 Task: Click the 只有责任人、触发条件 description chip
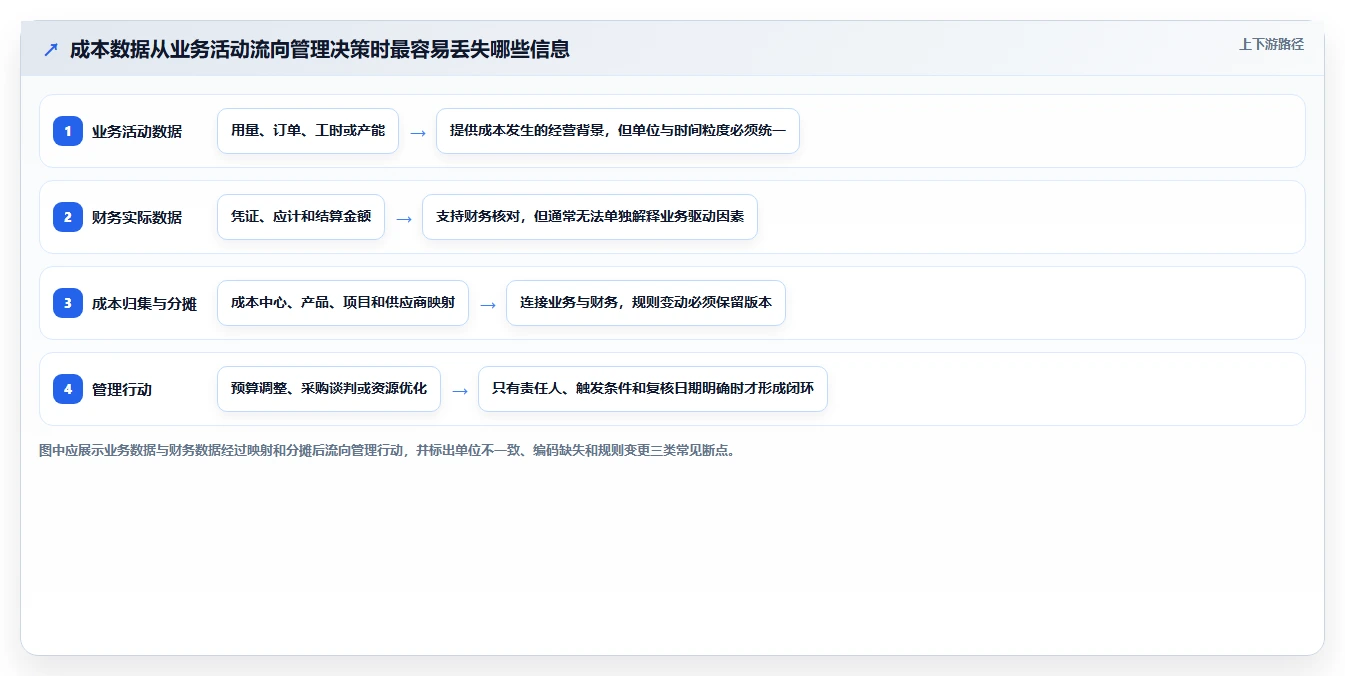tap(653, 389)
